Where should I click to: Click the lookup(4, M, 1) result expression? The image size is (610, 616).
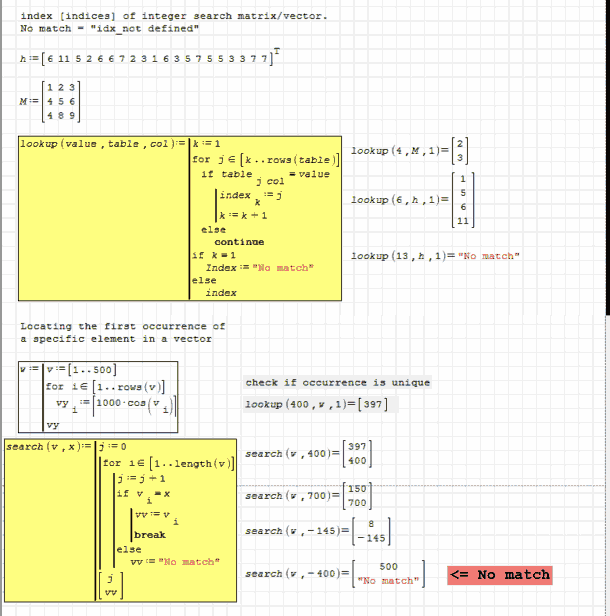point(408,150)
